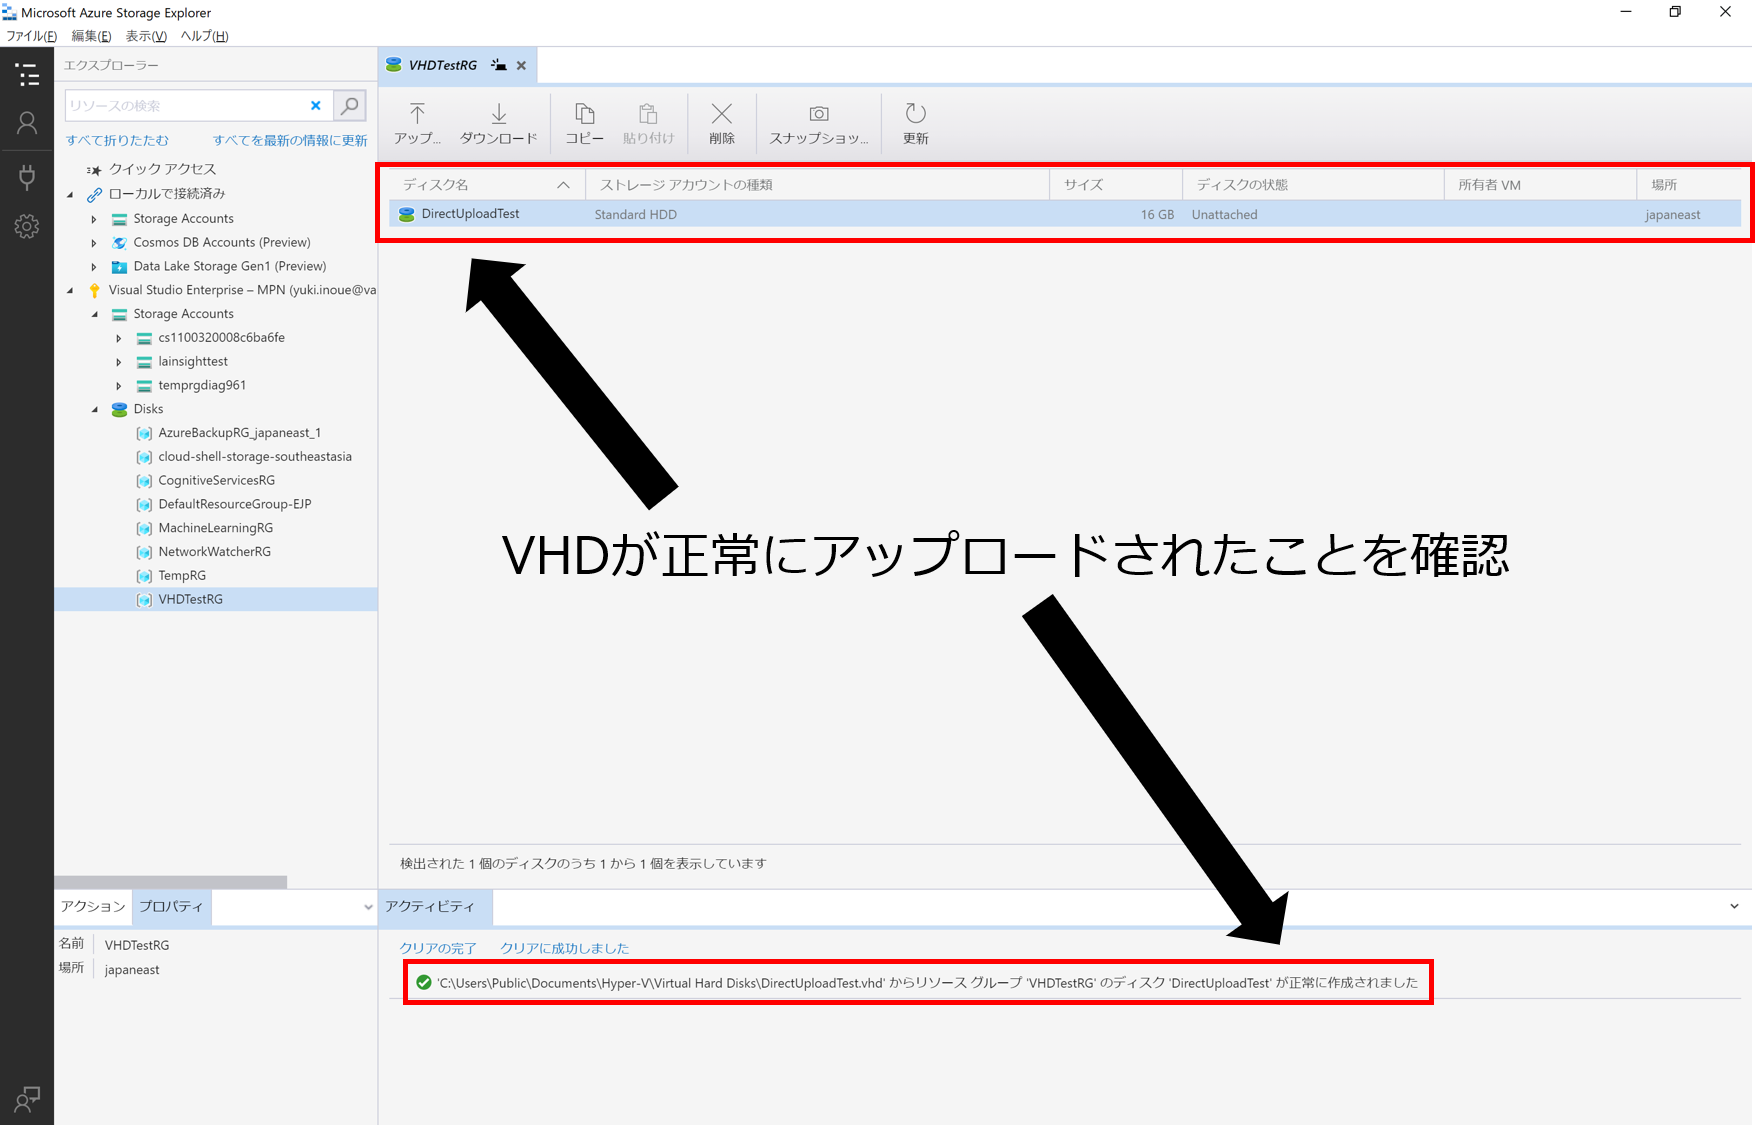Click the VHD created success message

click(x=927, y=983)
